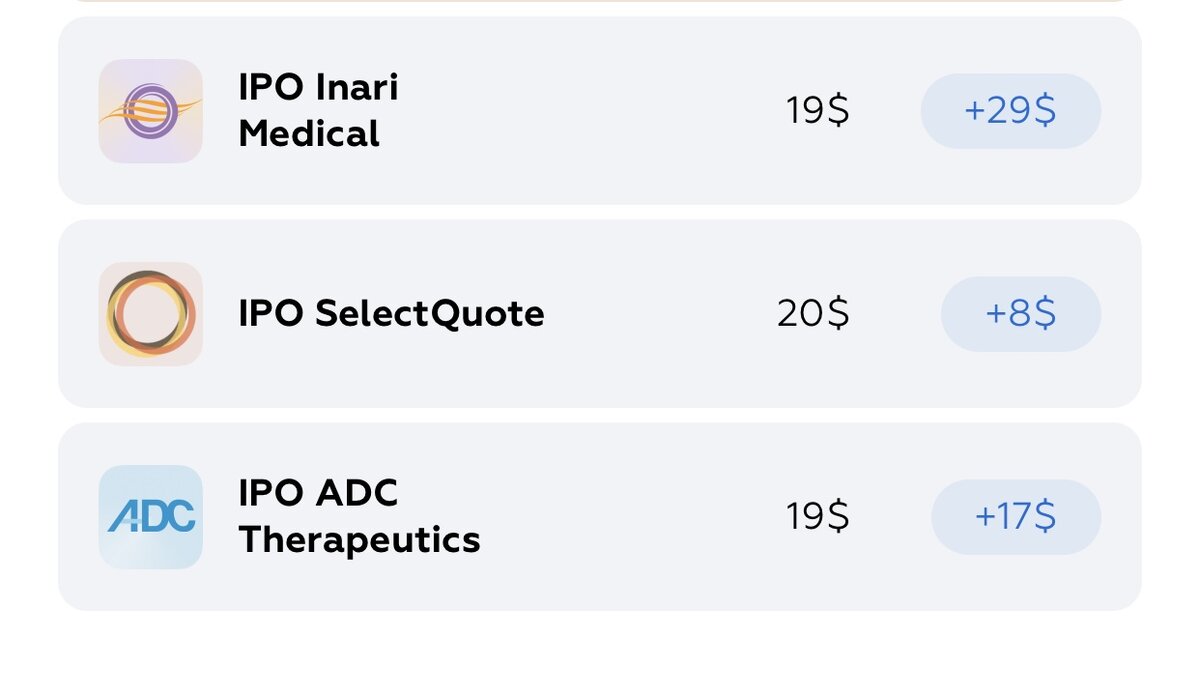Click the +17$ gain badge
The width and height of the screenshot is (1200, 696).
pos(1015,517)
